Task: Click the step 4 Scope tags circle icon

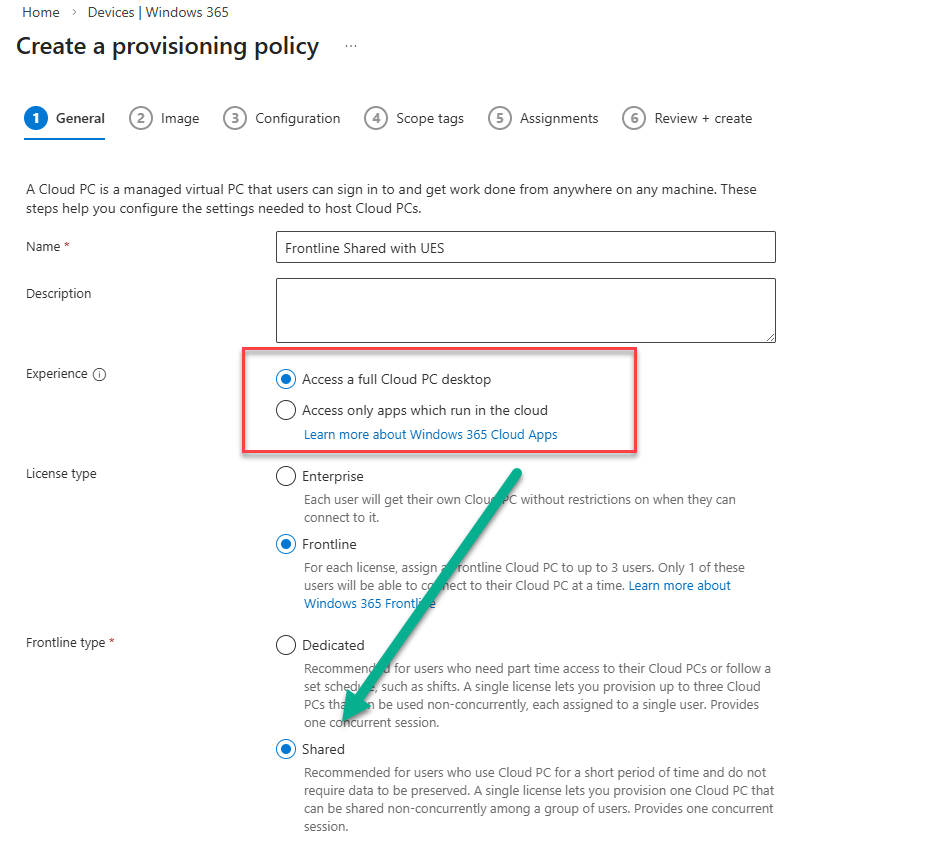Action: coord(375,118)
